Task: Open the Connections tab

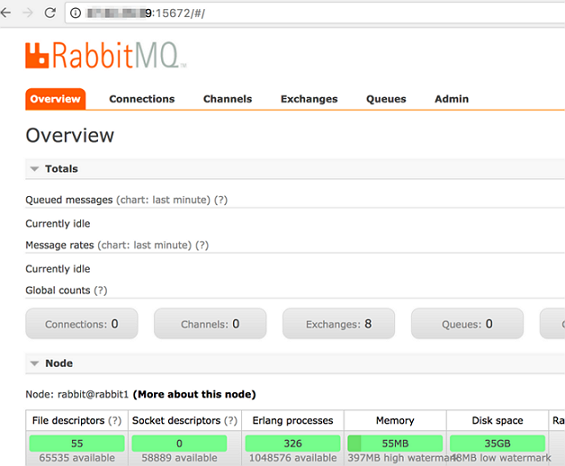Action: (x=142, y=99)
